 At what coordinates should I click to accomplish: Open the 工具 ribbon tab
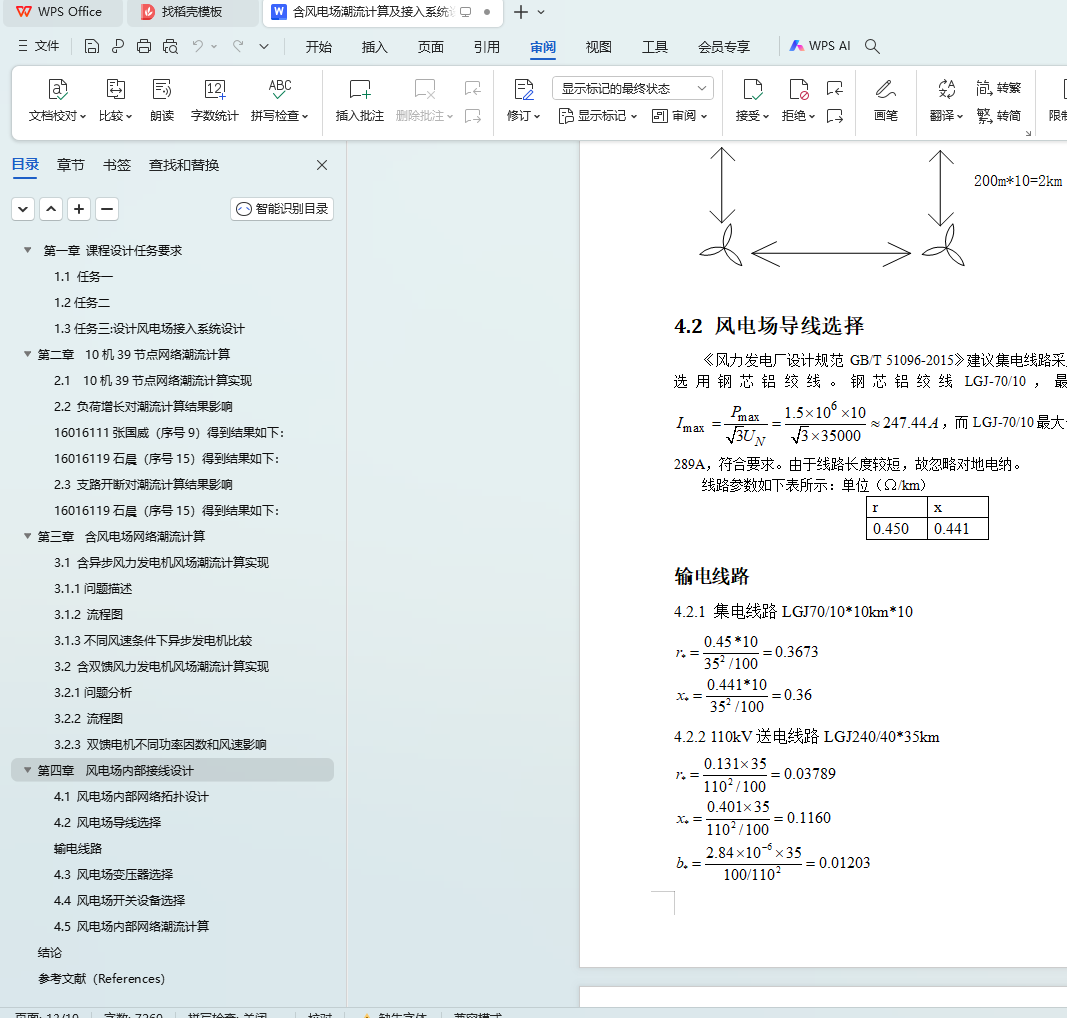click(x=655, y=47)
